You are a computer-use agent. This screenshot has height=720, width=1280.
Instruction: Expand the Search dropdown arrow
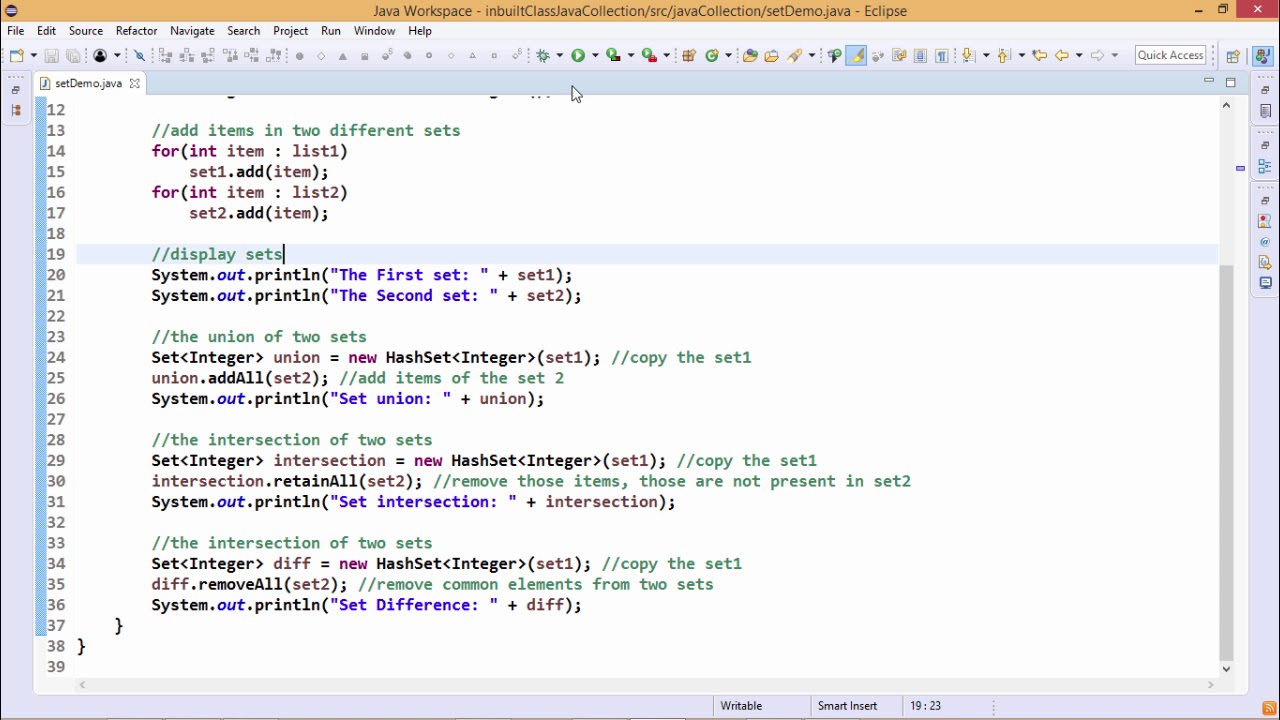(812, 56)
